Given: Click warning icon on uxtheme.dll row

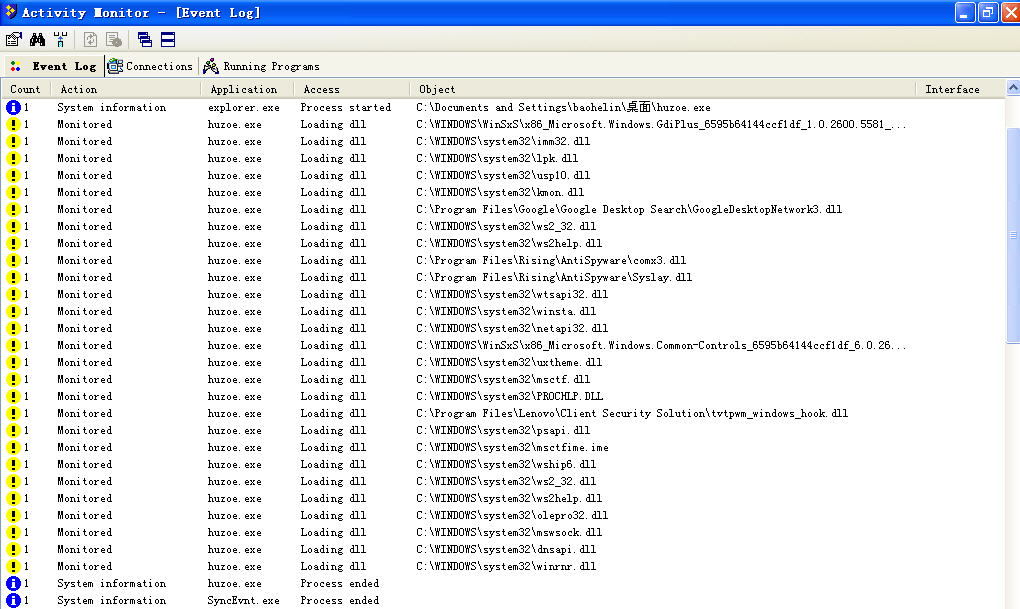Looking at the screenshot, I should pyautogui.click(x=13, y=362).
